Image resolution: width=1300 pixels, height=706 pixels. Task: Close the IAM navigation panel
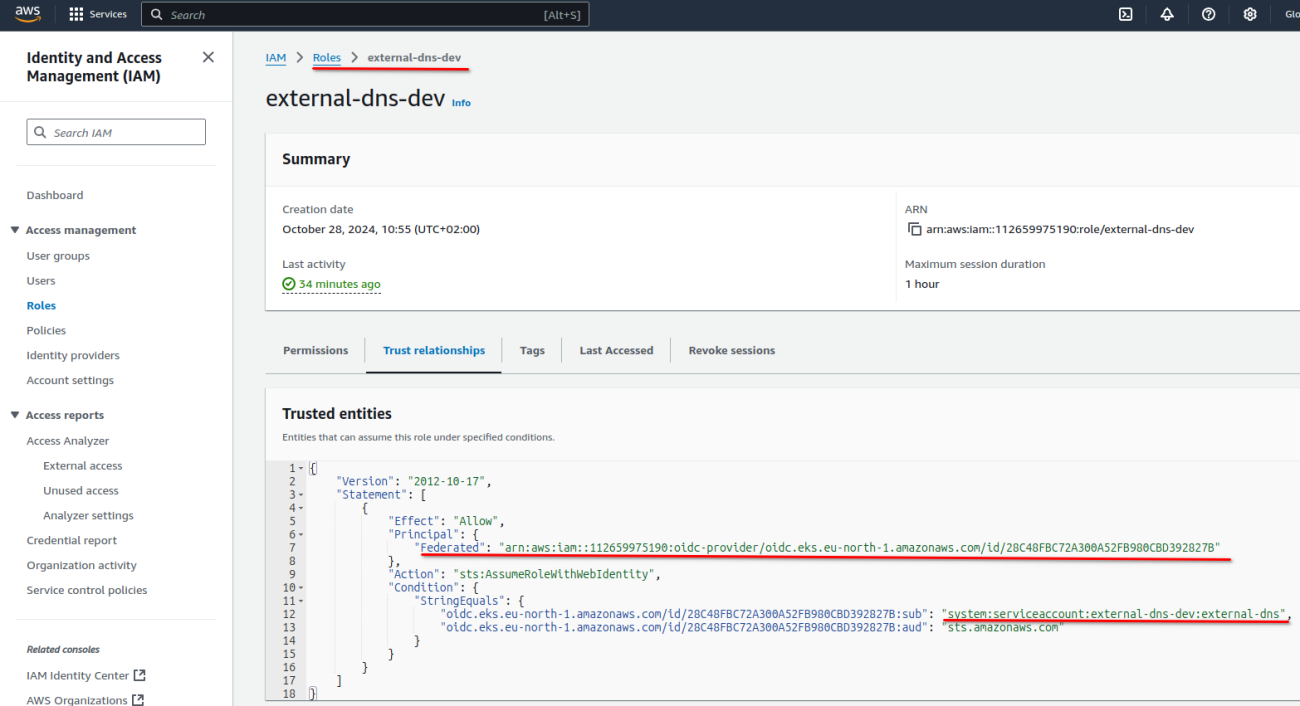(x=208, y=57)
